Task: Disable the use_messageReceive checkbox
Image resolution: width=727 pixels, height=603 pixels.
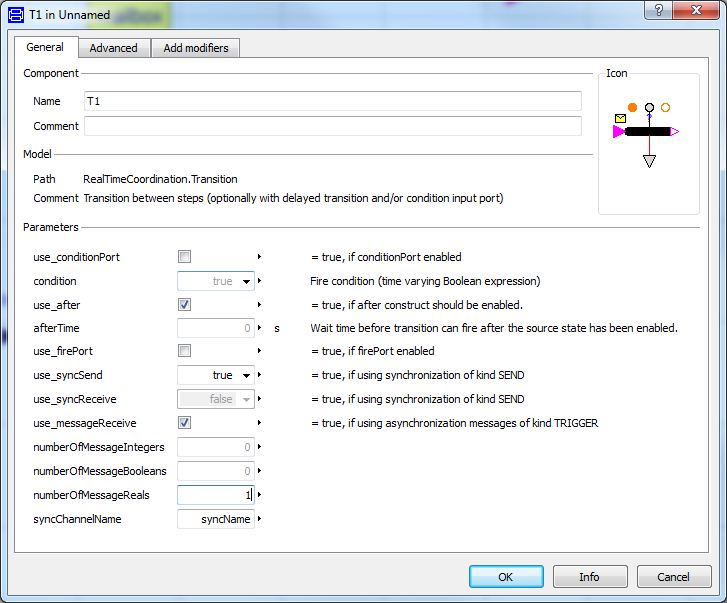Action: 184,423
